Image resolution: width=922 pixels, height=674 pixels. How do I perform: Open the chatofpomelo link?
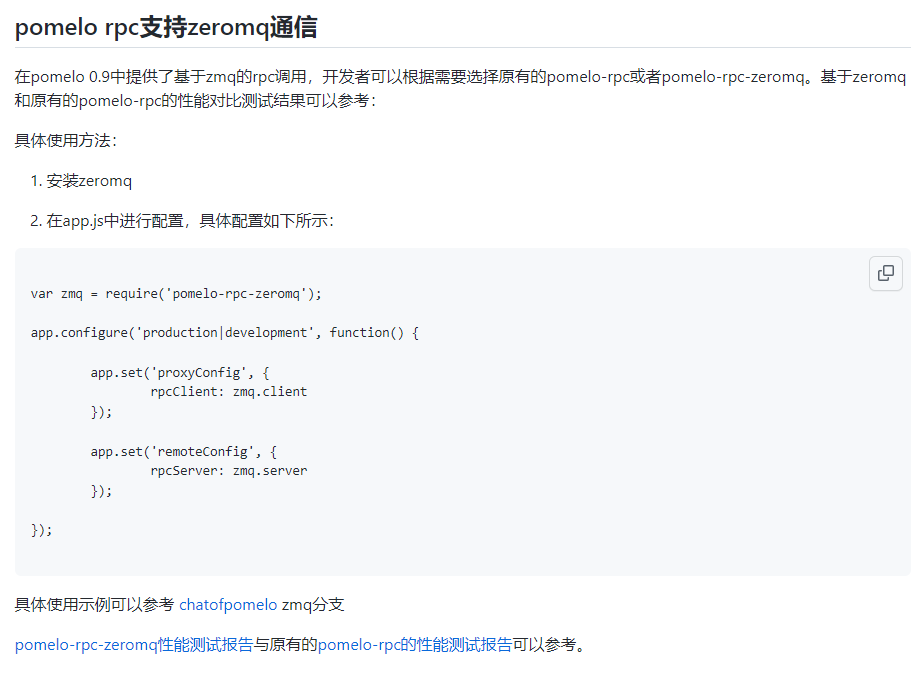point(228,604)
